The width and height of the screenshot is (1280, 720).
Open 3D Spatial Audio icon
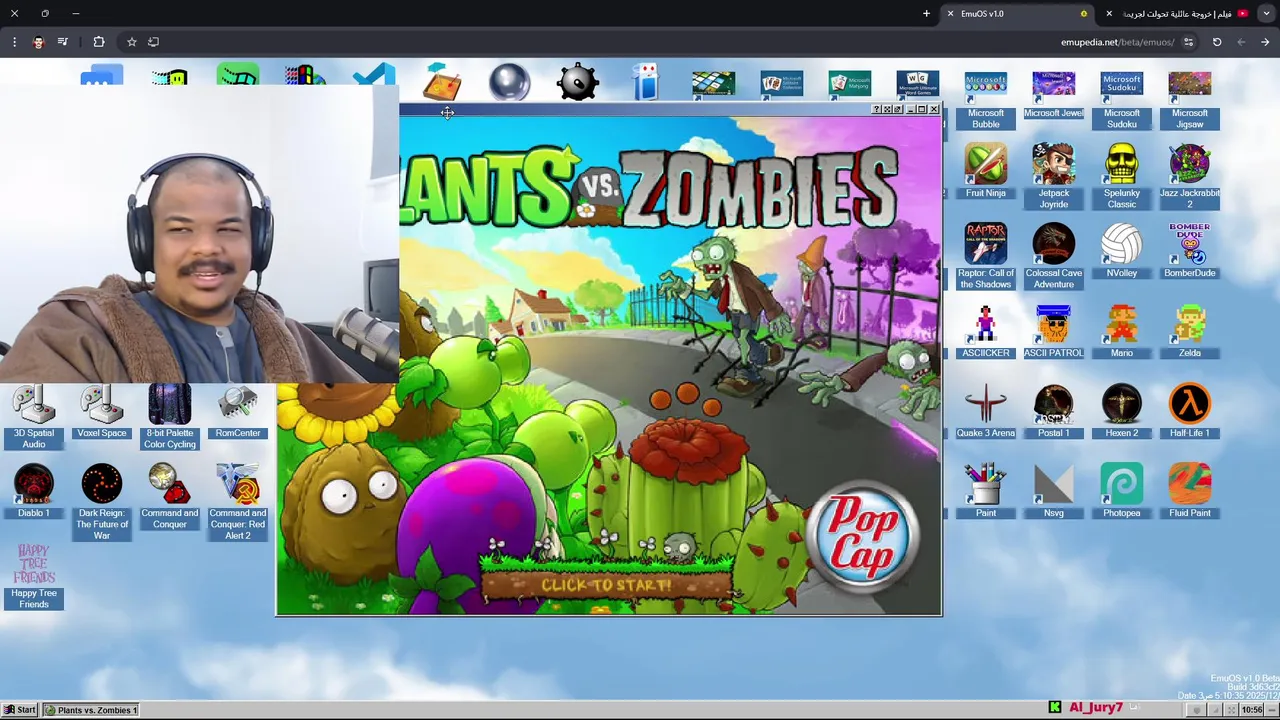pyautogui.click(x=33, y=416)
